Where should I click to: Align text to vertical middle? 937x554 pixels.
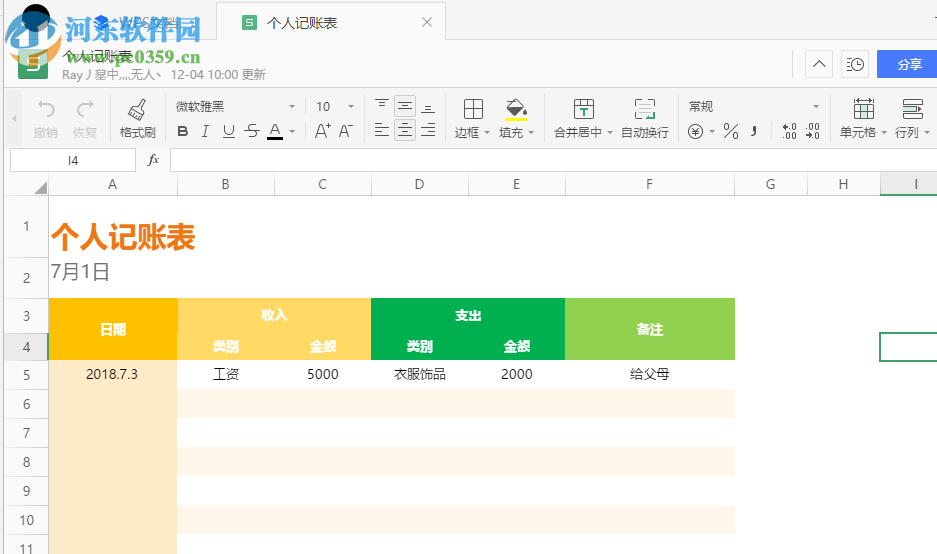(x=405, y=106)
